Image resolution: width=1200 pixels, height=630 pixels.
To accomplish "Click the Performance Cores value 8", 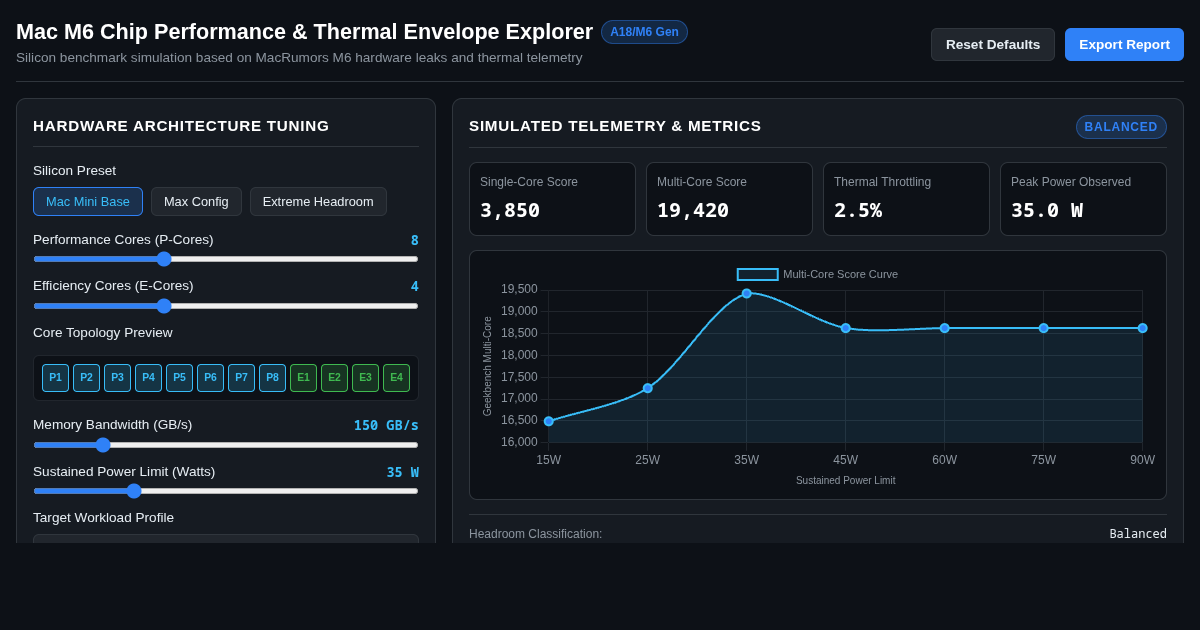I will pyautogui.click(x=414, y=240).
